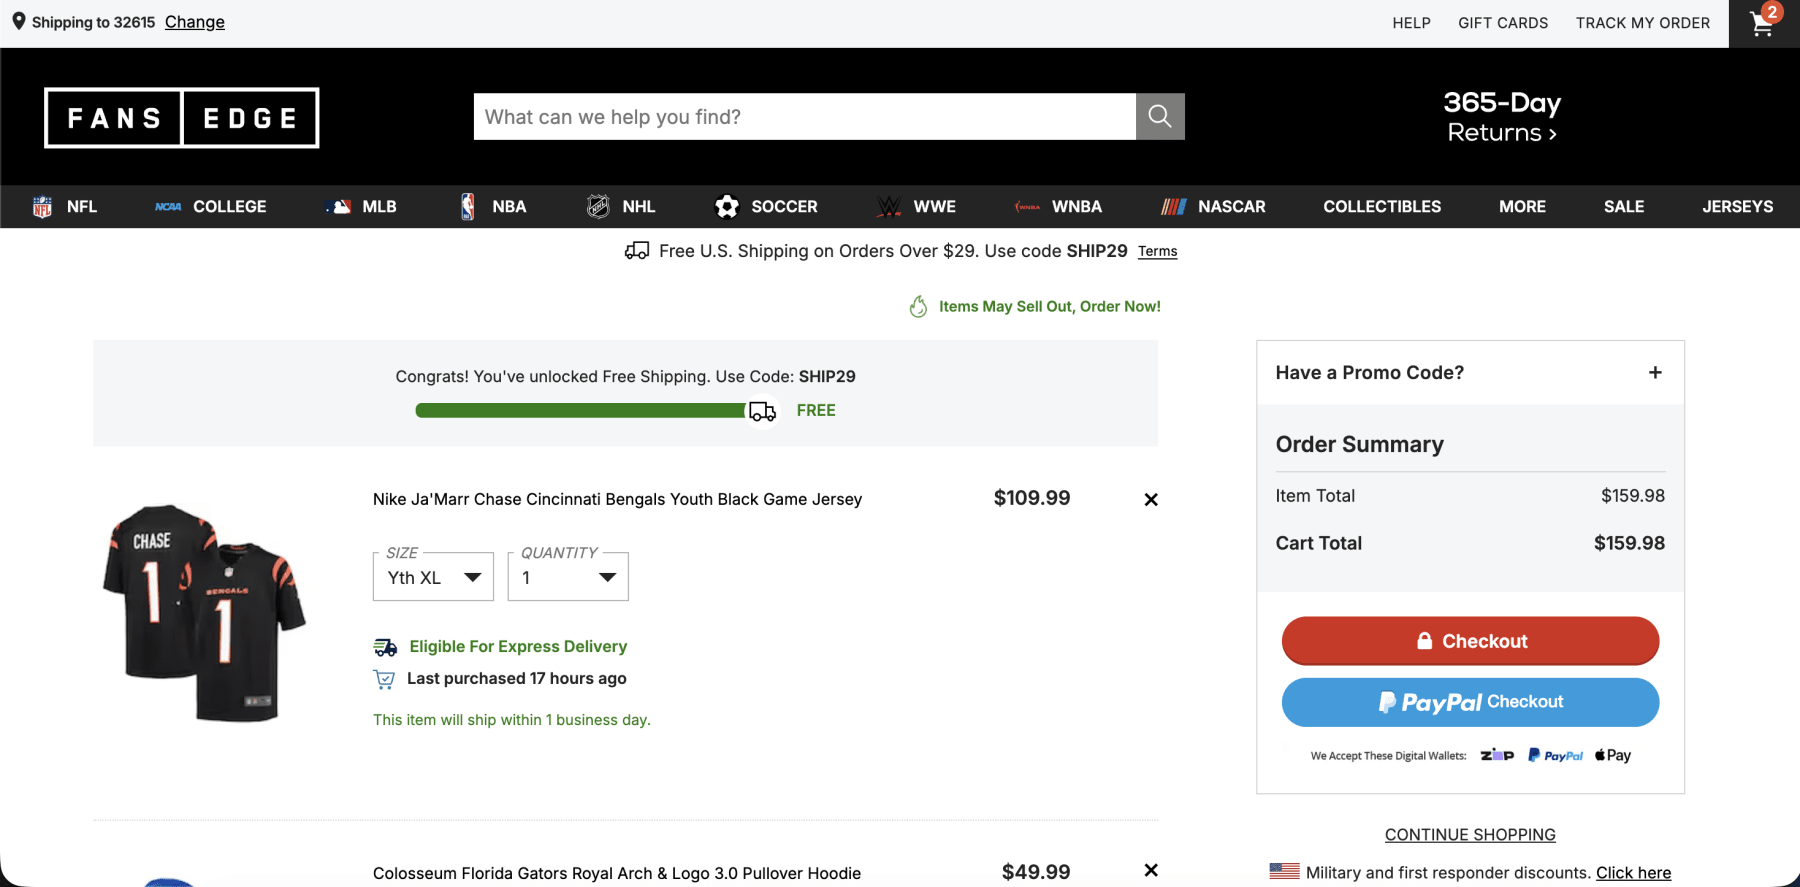Screen dimensions: 1800x887
Task: Click the free shipping progress bar
Action: click(x=582, y=411)
